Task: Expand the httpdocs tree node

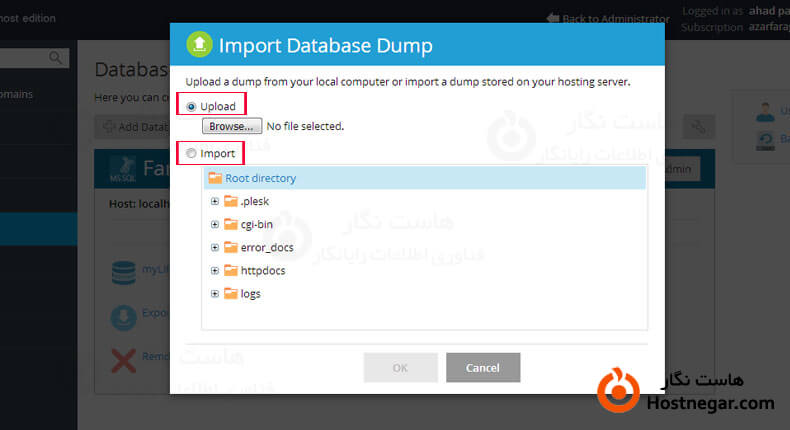Action: (x=214, y=270)
